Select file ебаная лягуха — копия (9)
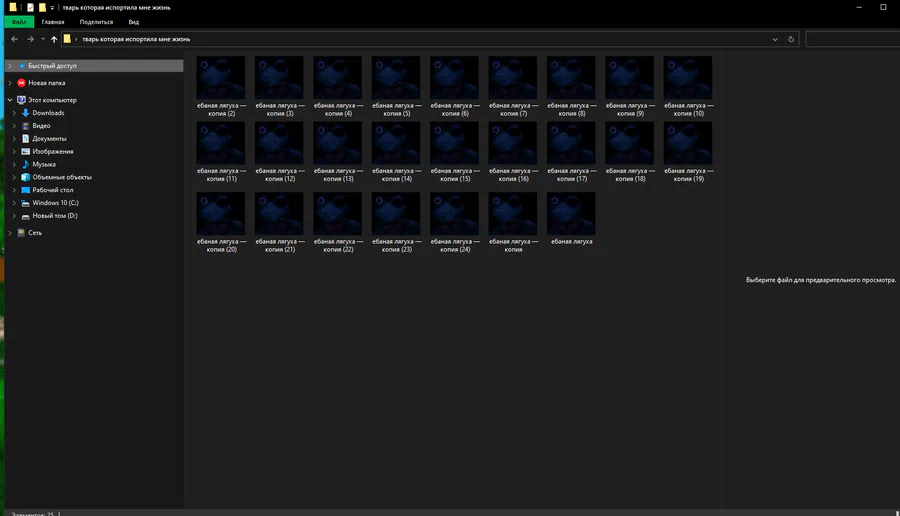Image resolution: width=900 pixels, height=516 pixels. pos(630,87)
